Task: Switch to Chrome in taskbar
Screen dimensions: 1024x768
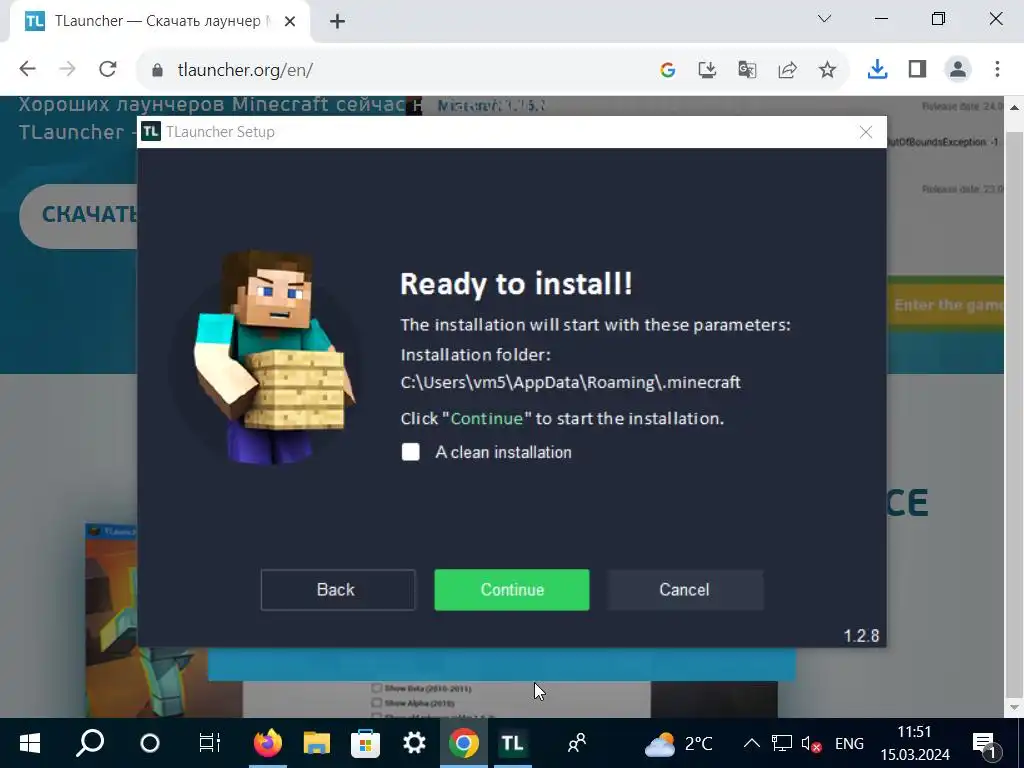Action: pos(464,743)
